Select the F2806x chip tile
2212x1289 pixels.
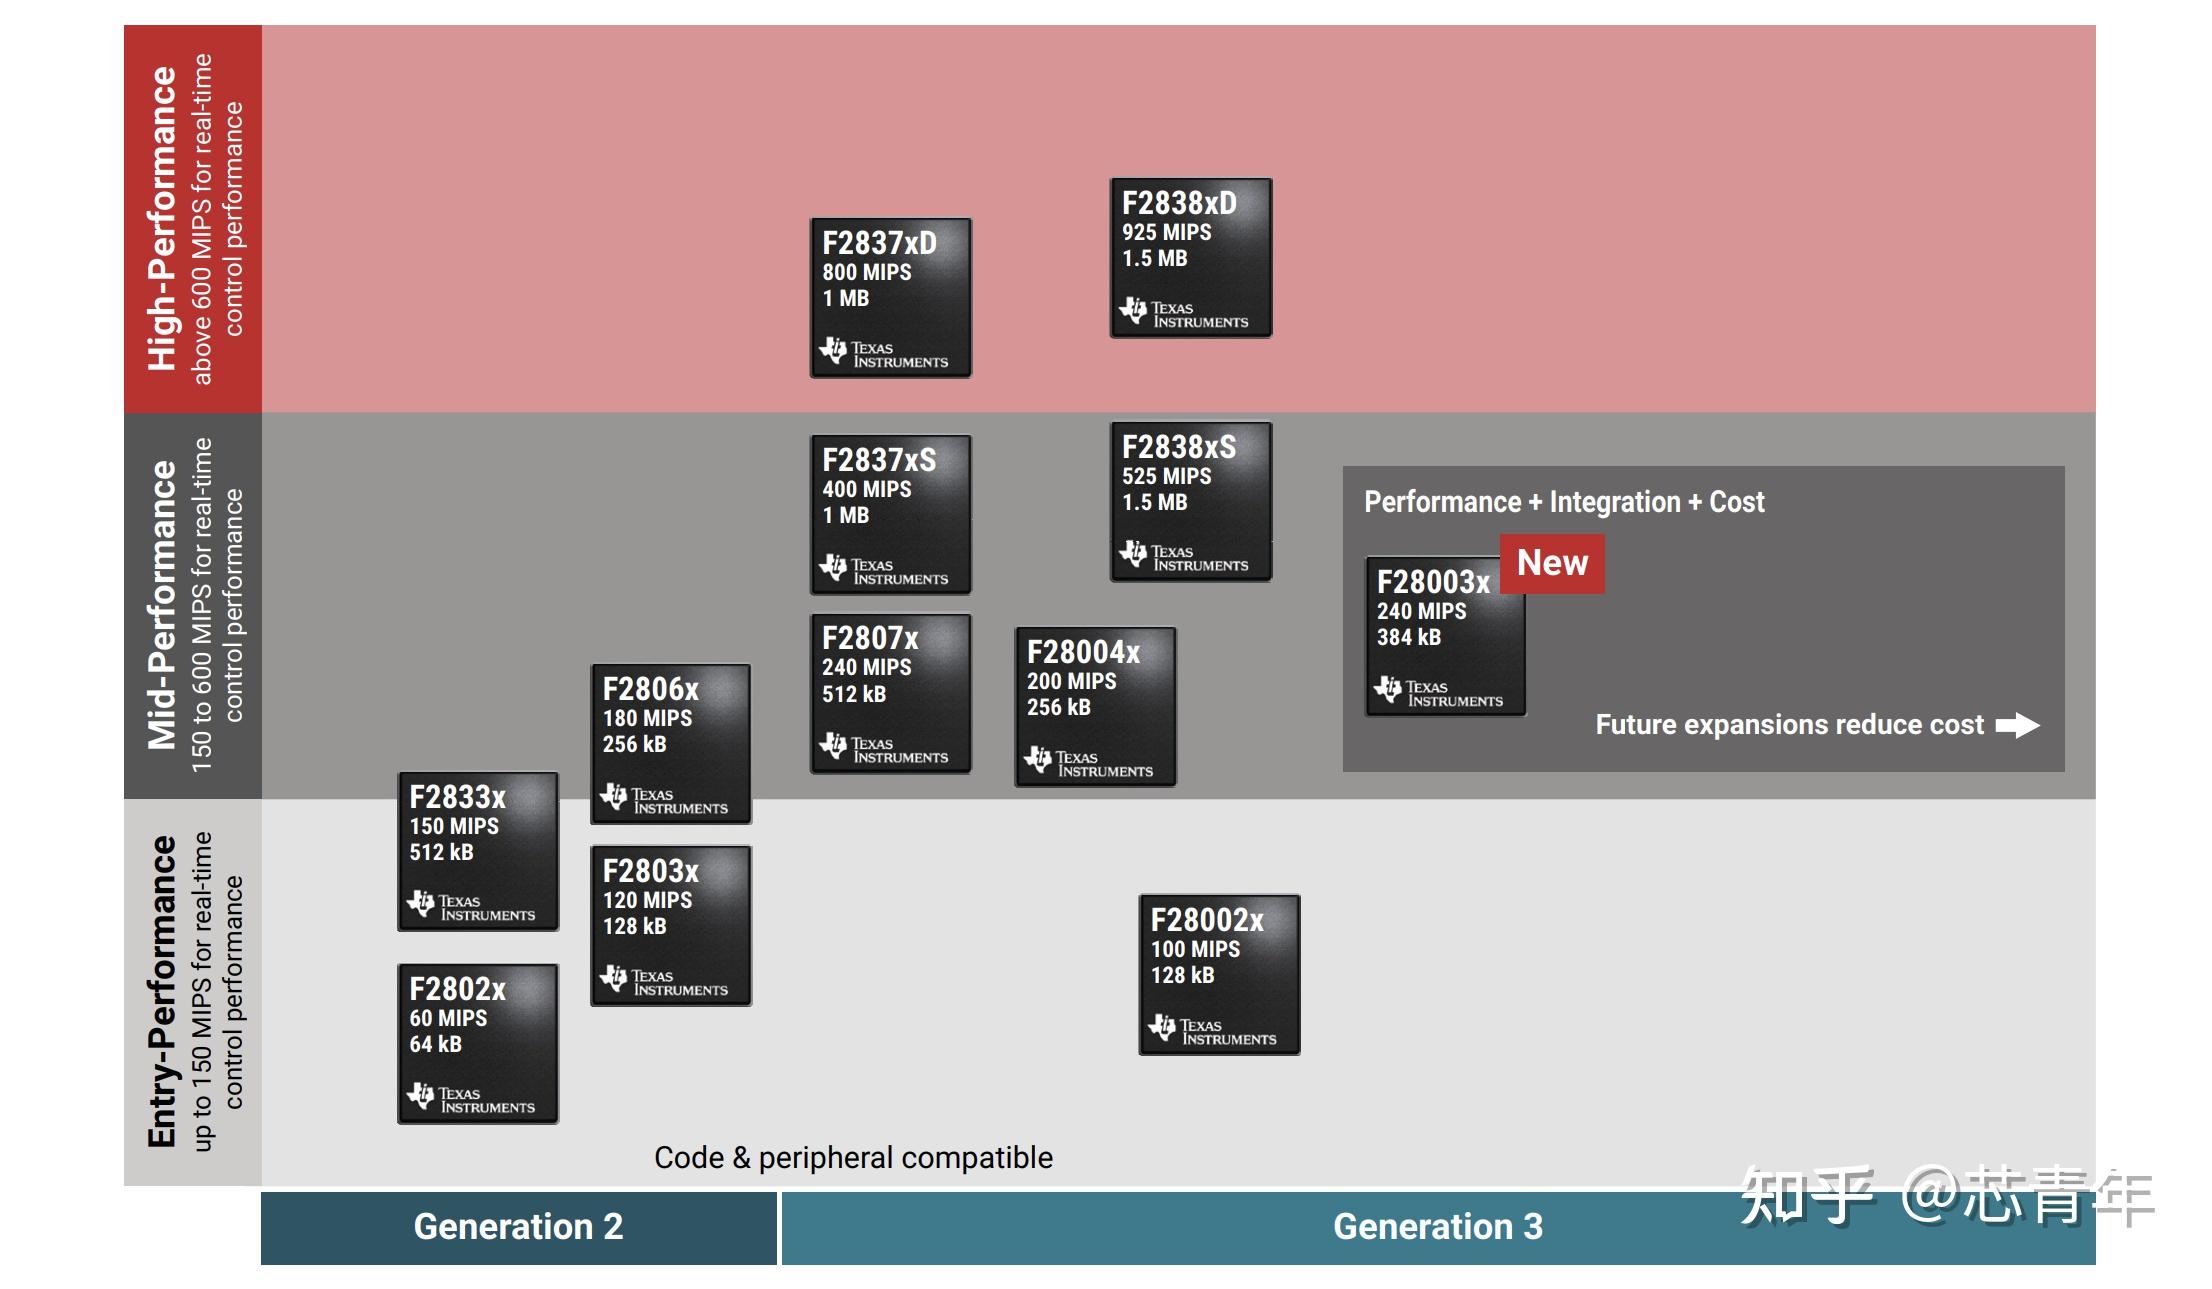[670, 744]
